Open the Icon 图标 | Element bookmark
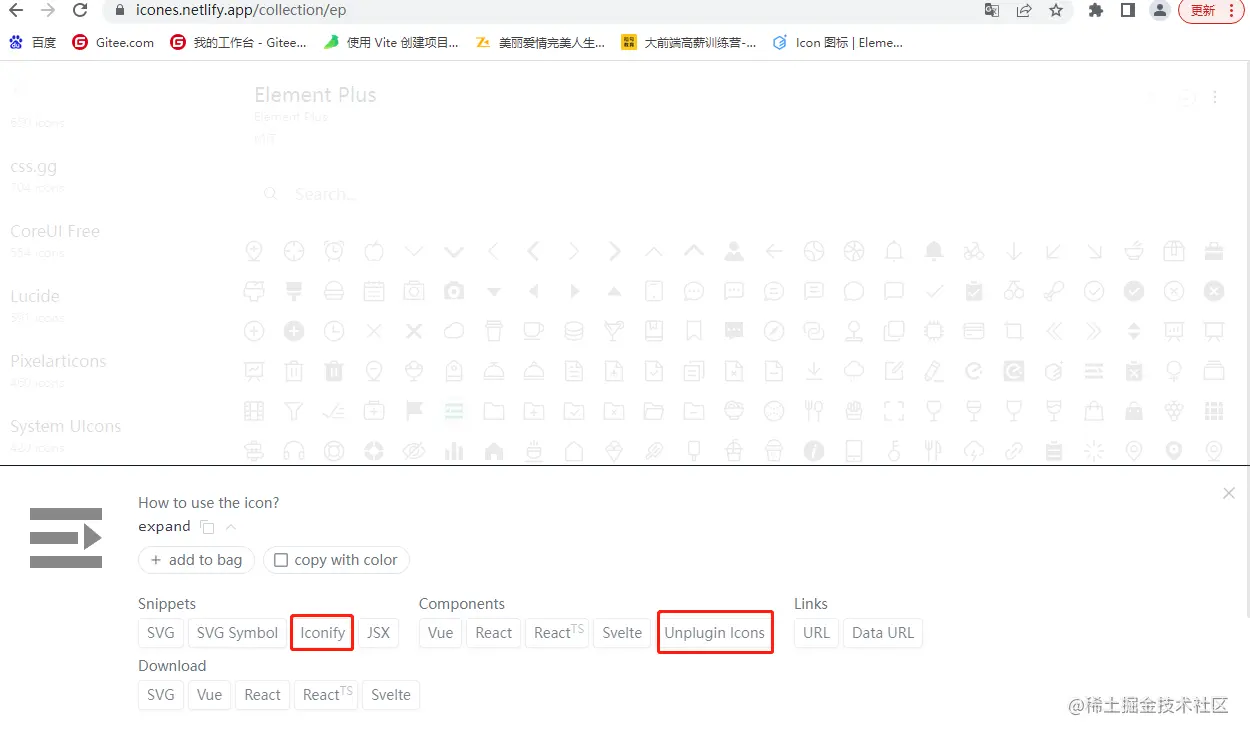 point(838,42)
